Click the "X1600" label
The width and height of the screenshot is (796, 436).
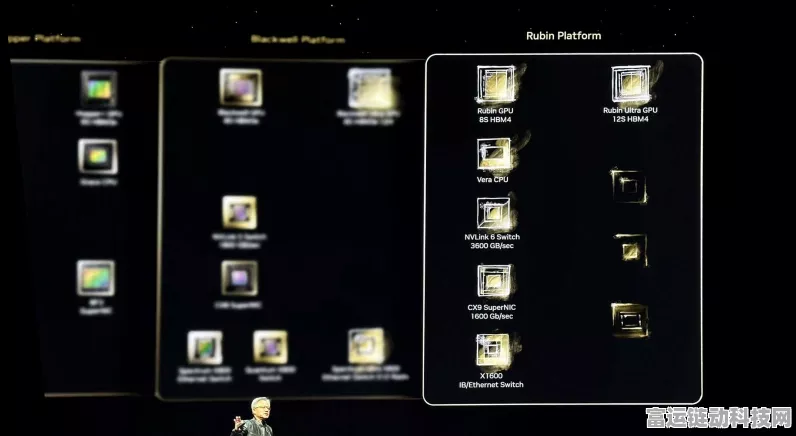pos(491,376)
